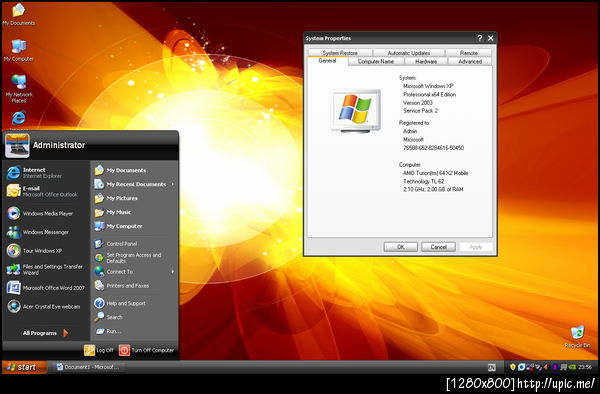Launch Internet Explorer from Start menu
The height and width of the screenshot is (394, 600).
(46, 173)
